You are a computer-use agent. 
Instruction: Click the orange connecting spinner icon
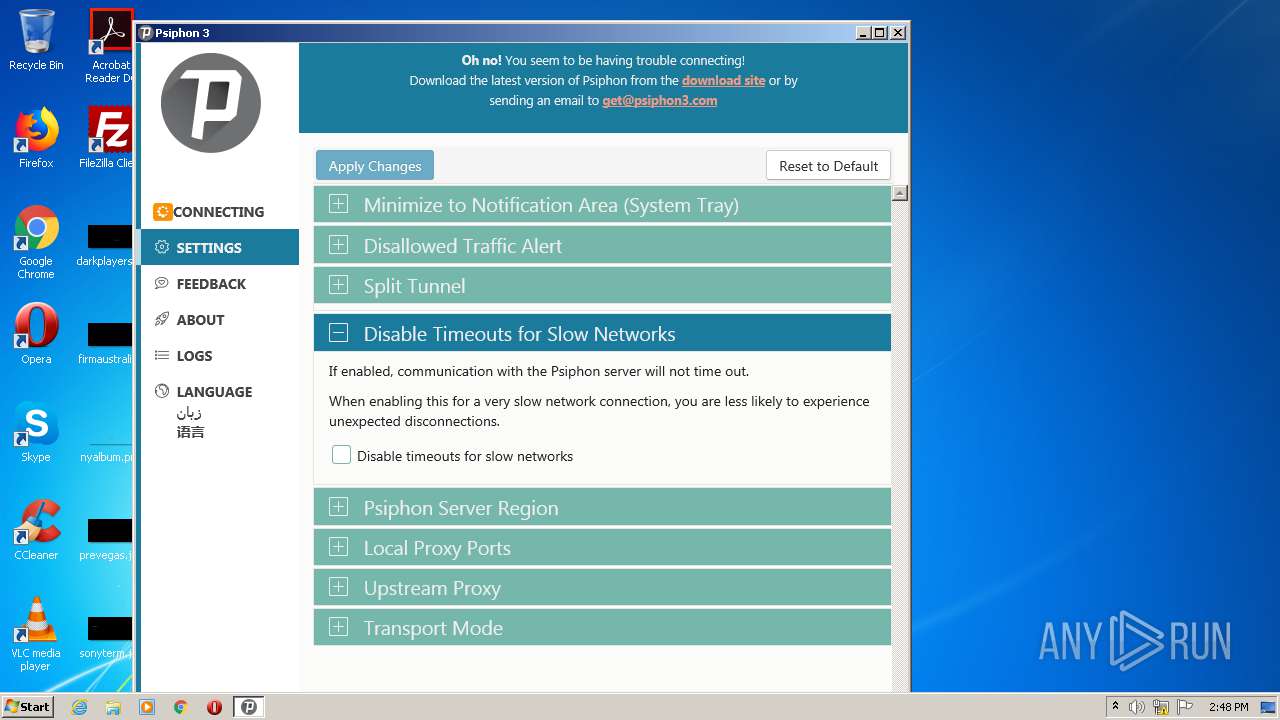pos(162,212)
